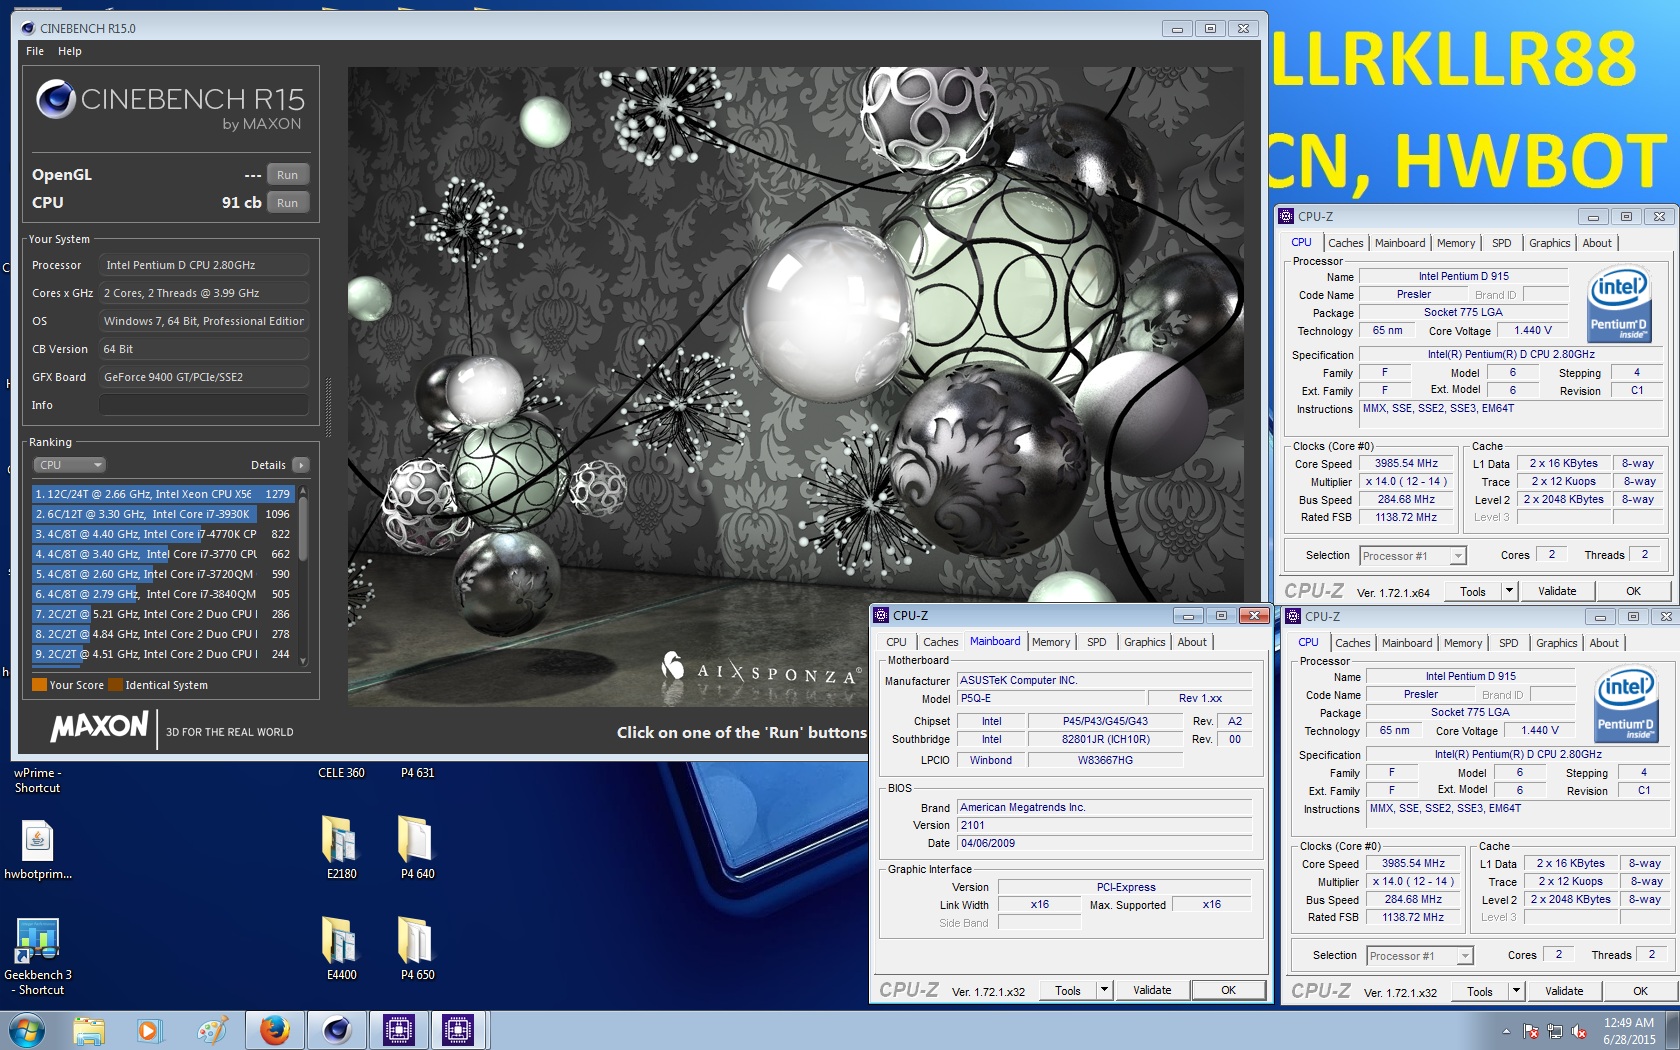Click Validate in bottom-right CPU-Z window

click(1564, 991)
